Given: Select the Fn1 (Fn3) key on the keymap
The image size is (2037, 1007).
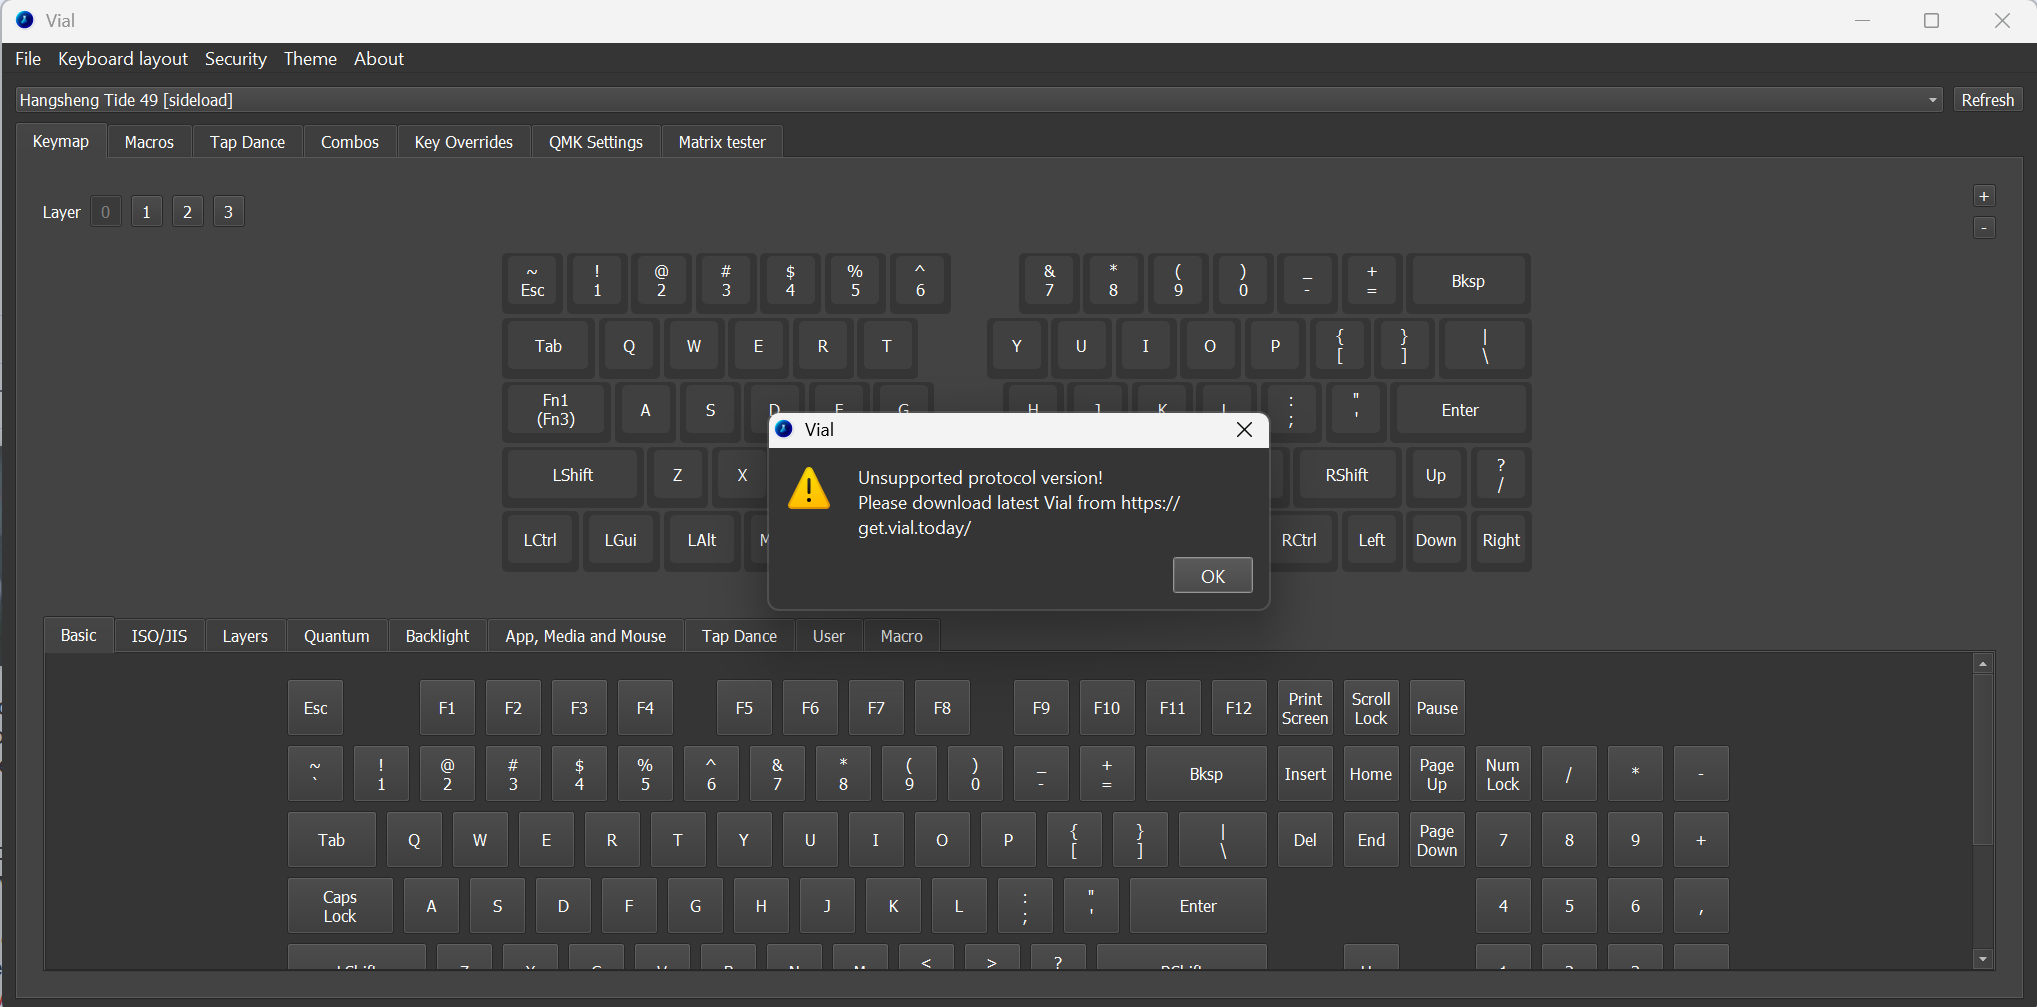Looking at the screenshot, I should click(x=556, y=410).
